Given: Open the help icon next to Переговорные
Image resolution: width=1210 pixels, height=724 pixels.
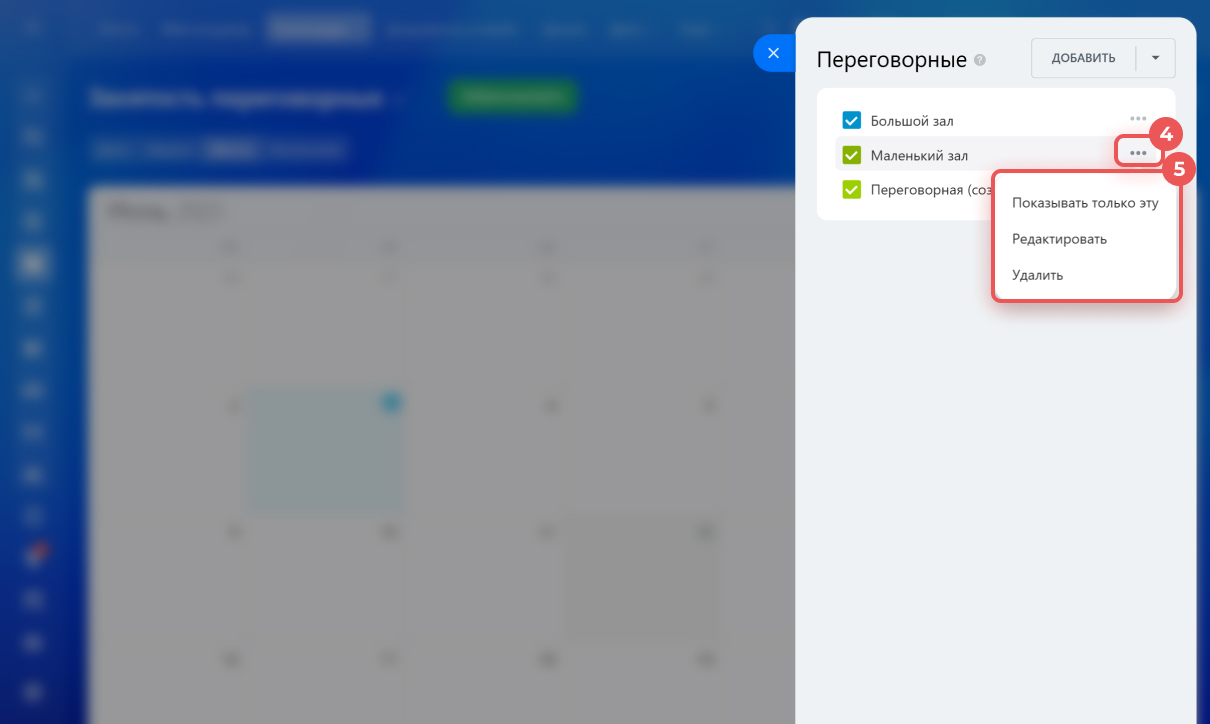Looking at the screenshot, I should [x=980, y=60].
